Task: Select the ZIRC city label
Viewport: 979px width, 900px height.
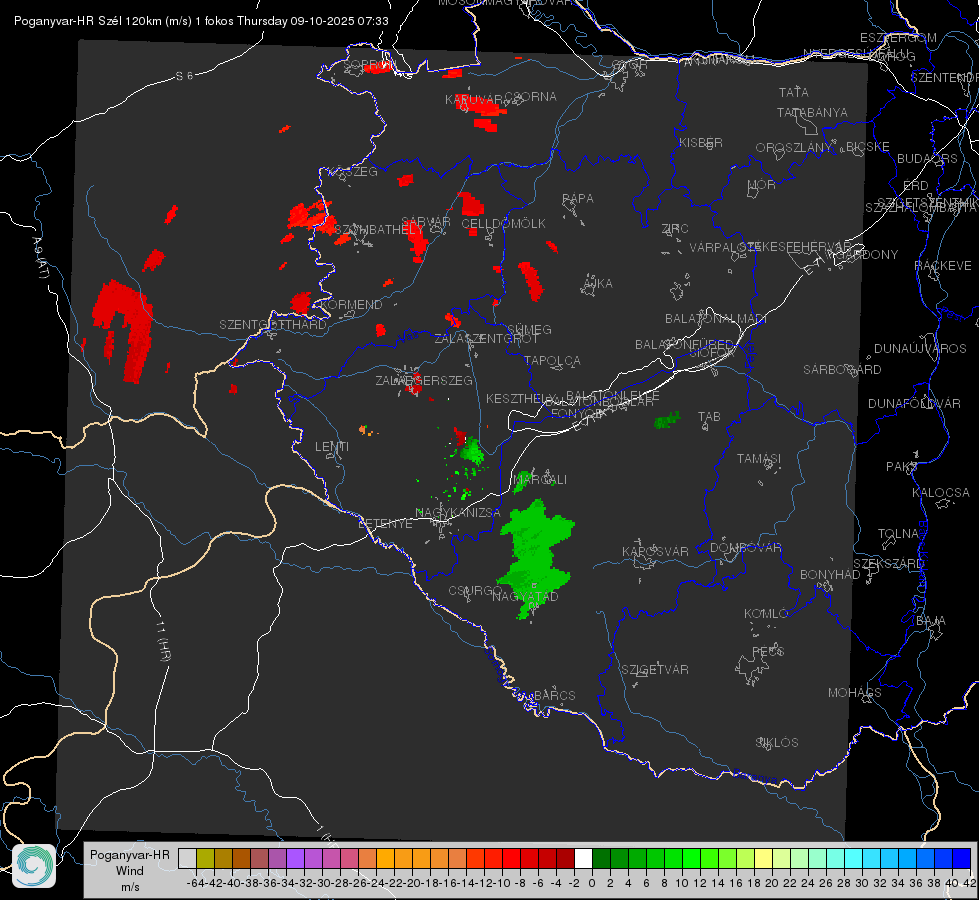Action: pyautogui.click(x=675, y=229)
